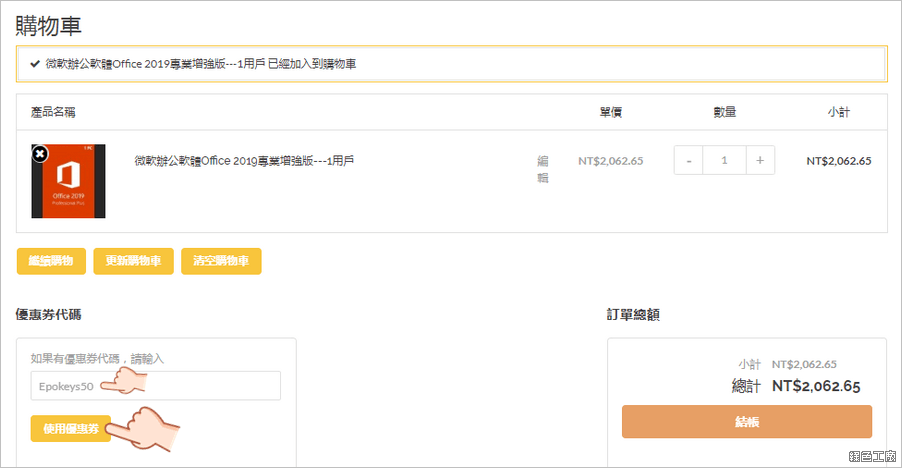Click the 產品名稱 column header

53,112
